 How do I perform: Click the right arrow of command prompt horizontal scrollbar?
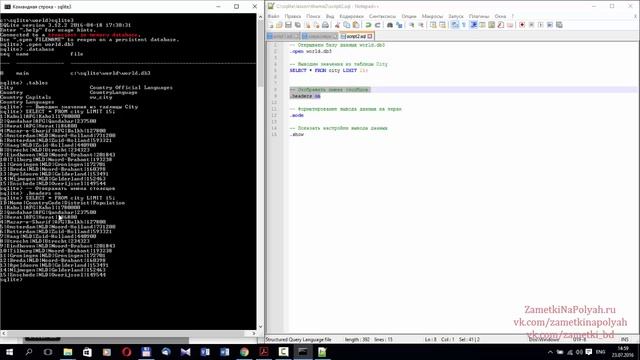click(x=253, y=333)
